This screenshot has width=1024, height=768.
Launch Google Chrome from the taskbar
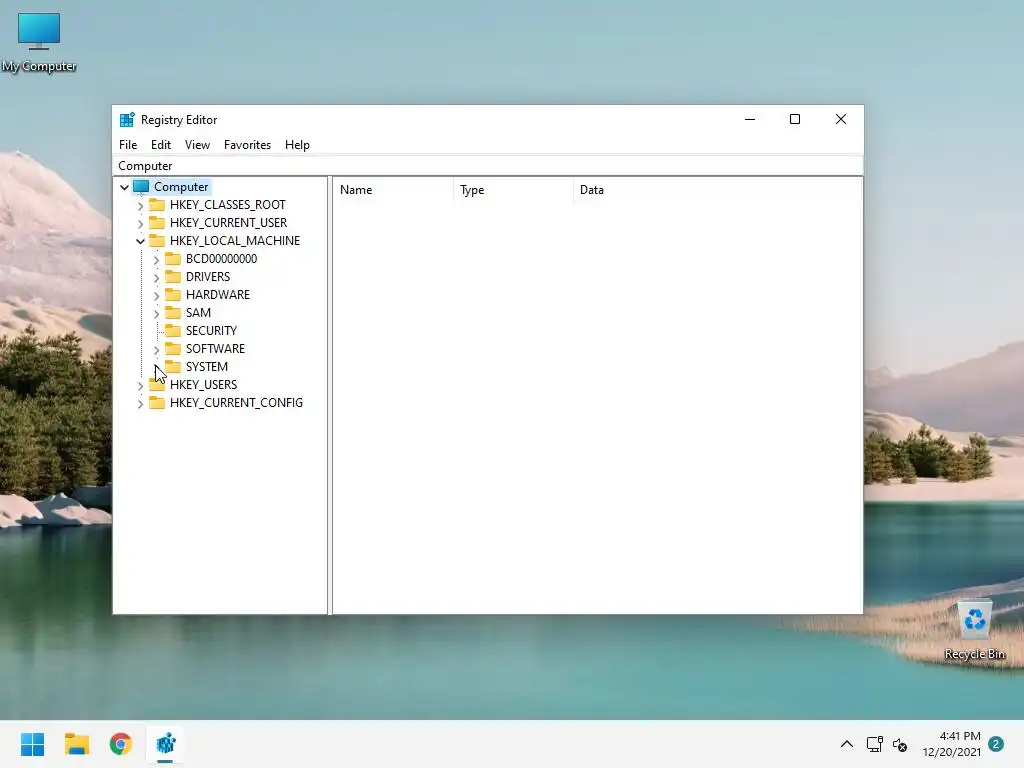(121, 744)
